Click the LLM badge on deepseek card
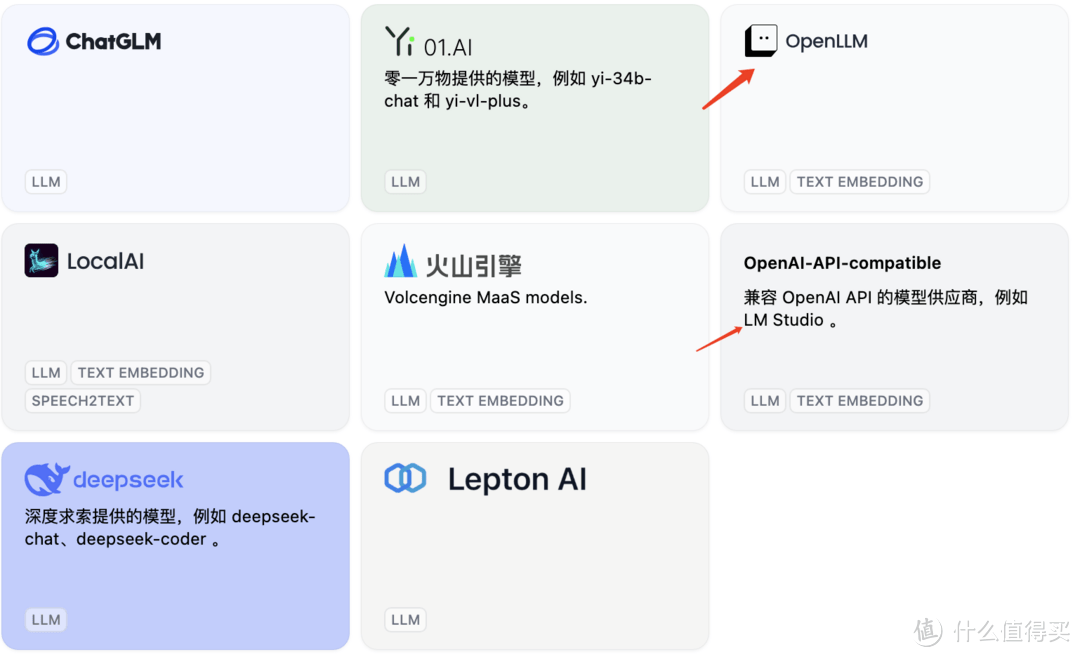Screen dimensions: 1080x657 click(x=45, y=619)
